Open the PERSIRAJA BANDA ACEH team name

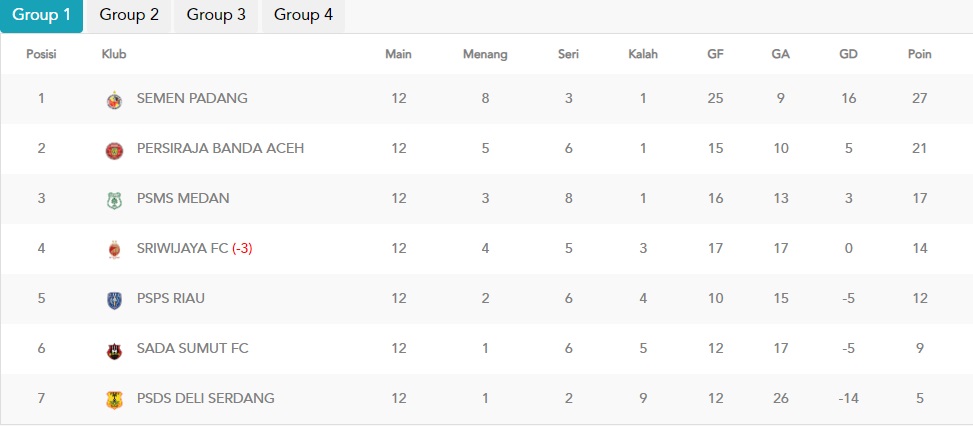tap(220, 149)
